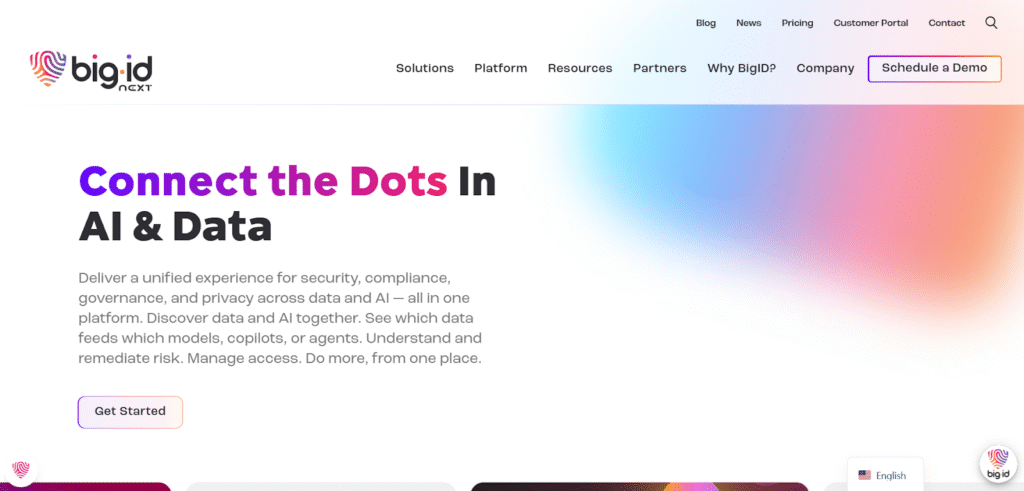This screenshot has height=491, width=1024.
Task: Expand the Solutions menu
Action: [425, 69]
